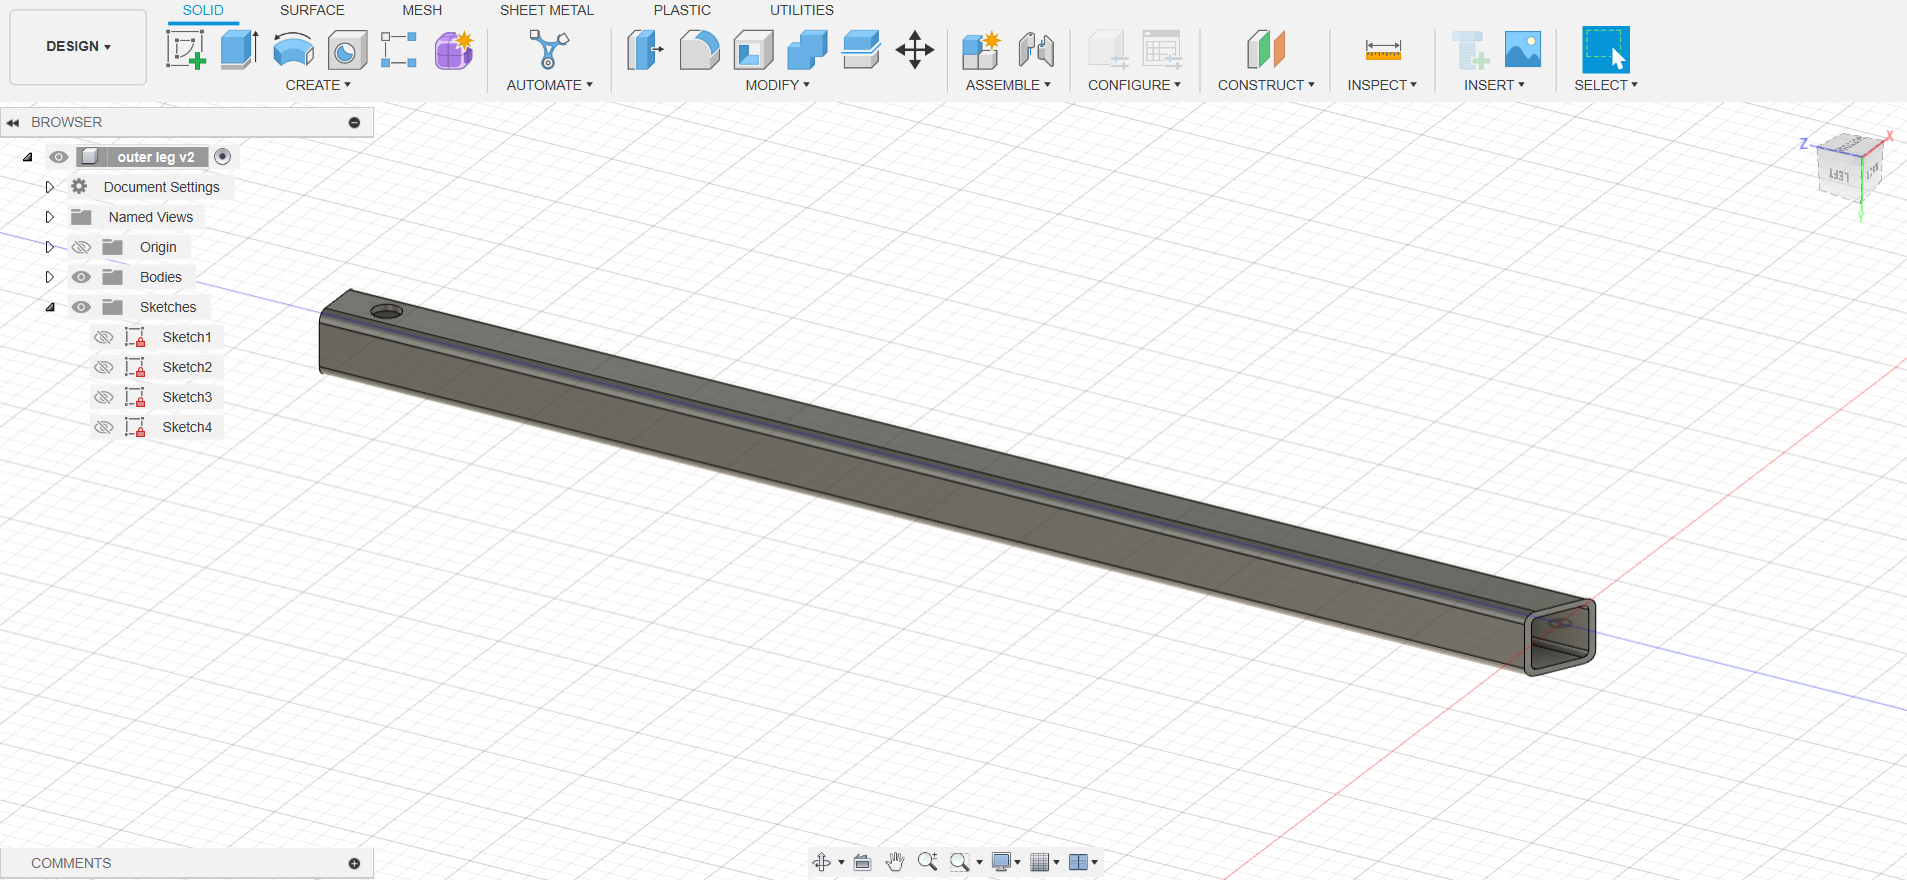Click the Zoom magnifier icon

928,862
